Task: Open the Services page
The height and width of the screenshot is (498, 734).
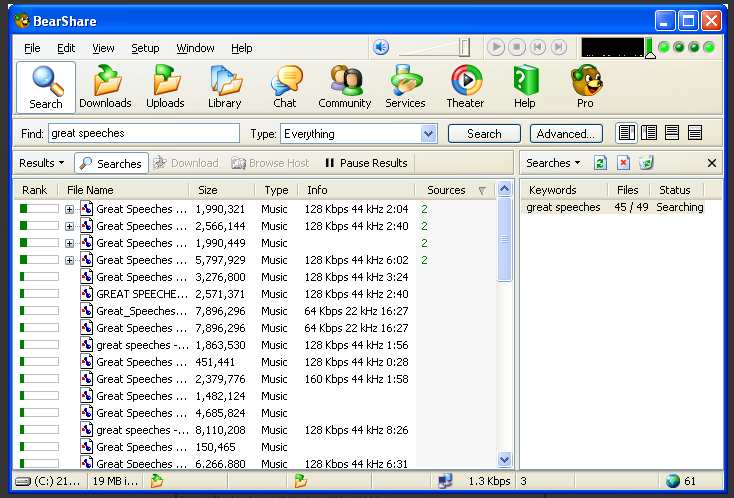Action: (405, 88)
